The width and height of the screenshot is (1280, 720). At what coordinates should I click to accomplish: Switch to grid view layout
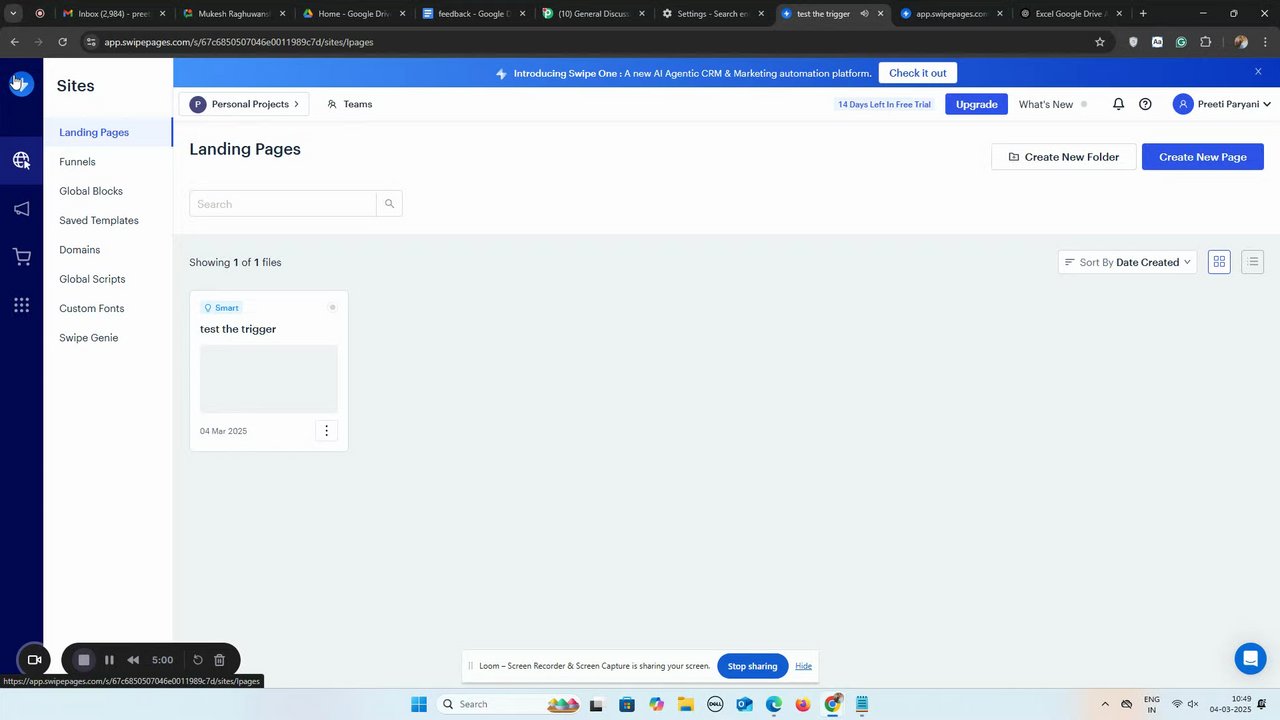(x=1219, y=262)
